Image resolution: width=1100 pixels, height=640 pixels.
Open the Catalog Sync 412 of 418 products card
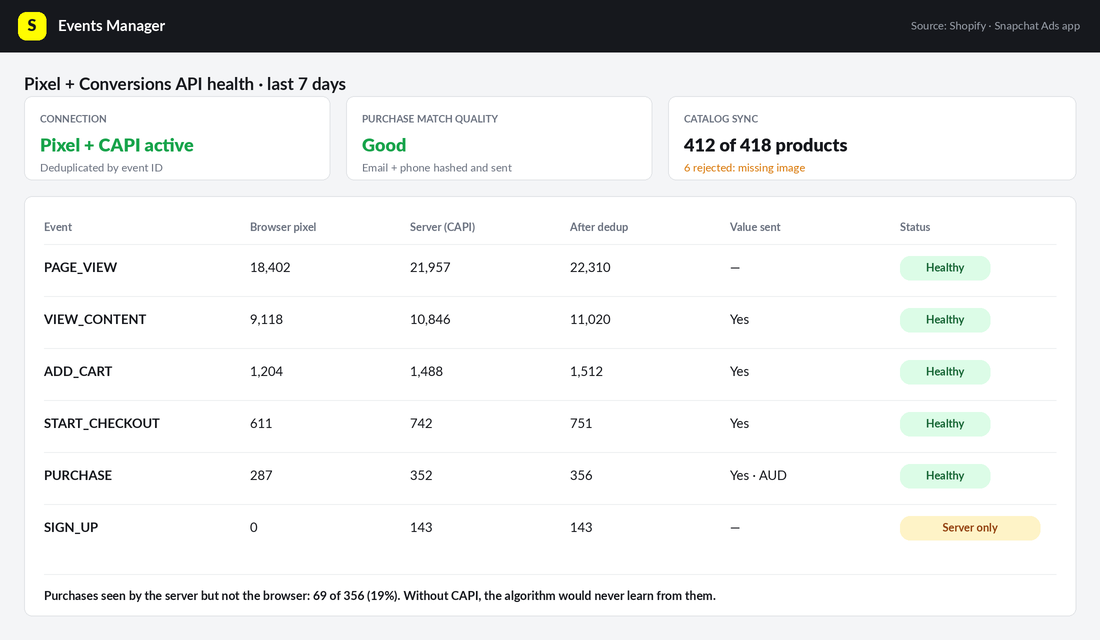872,138
